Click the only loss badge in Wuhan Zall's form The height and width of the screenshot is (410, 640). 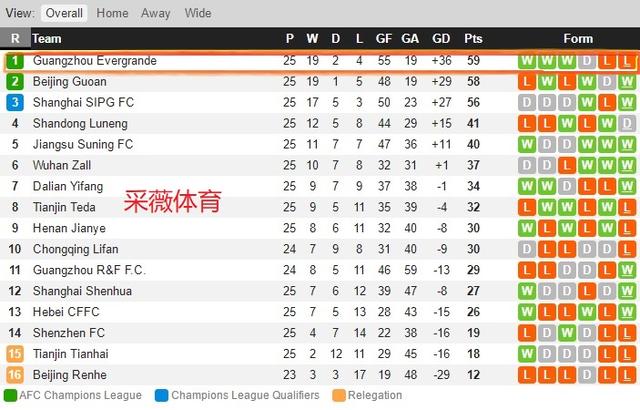[x=565, y=166]
